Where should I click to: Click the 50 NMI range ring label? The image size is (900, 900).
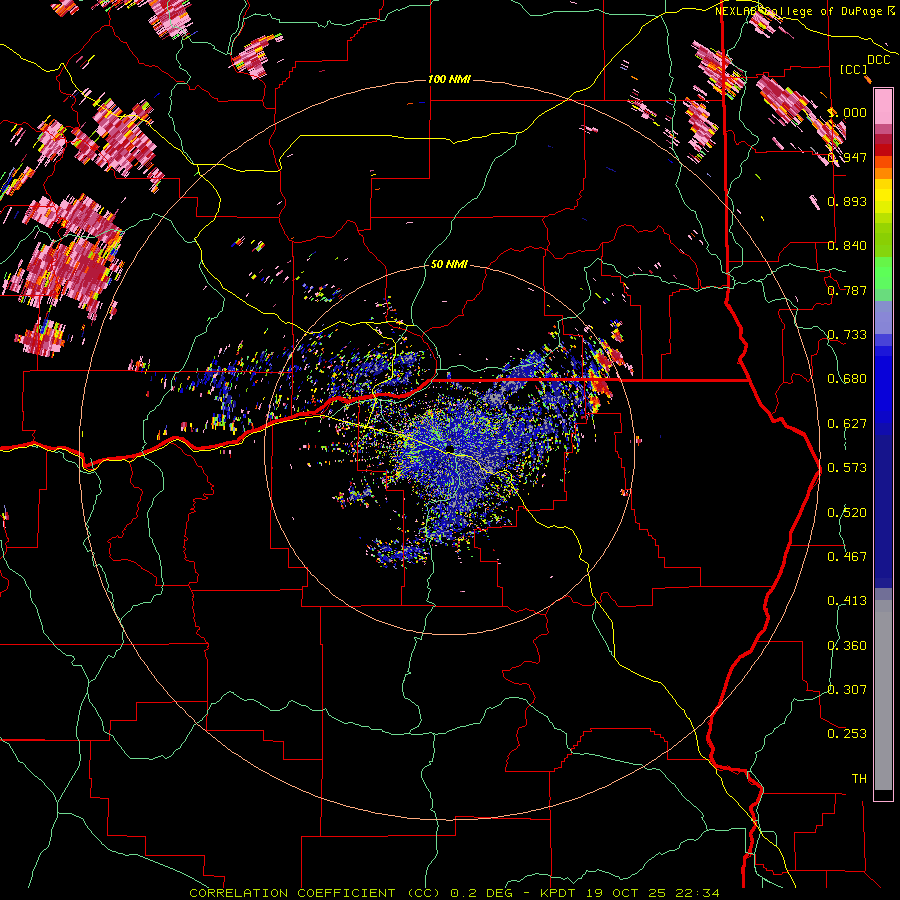[449, 265]
